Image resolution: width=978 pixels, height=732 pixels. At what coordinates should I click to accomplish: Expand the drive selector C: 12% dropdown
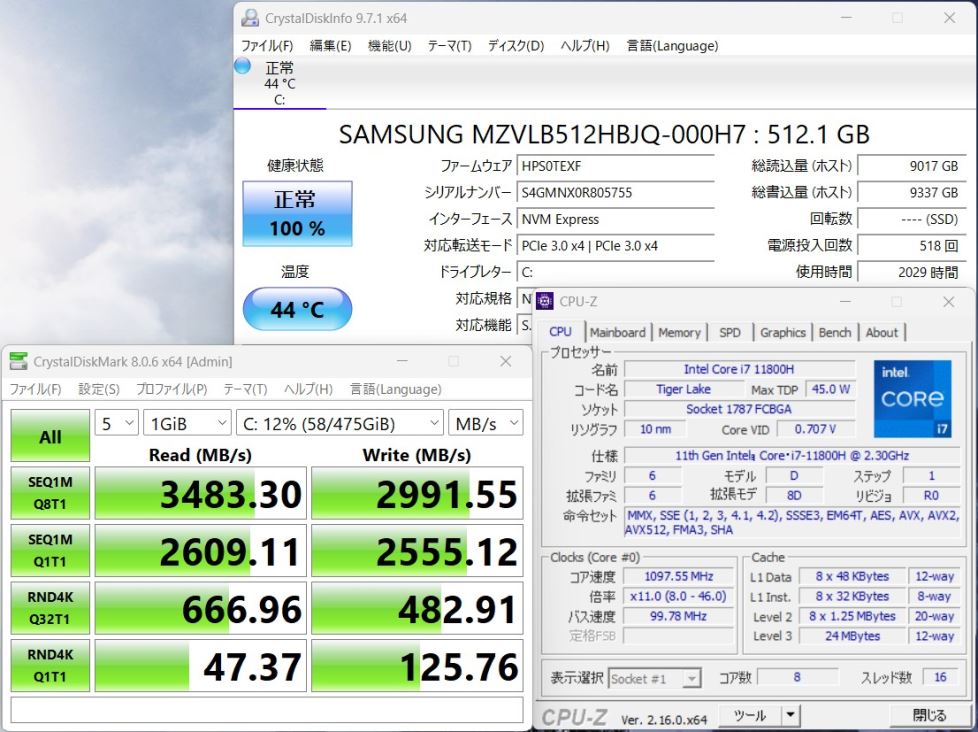click(x=340, y=424)
